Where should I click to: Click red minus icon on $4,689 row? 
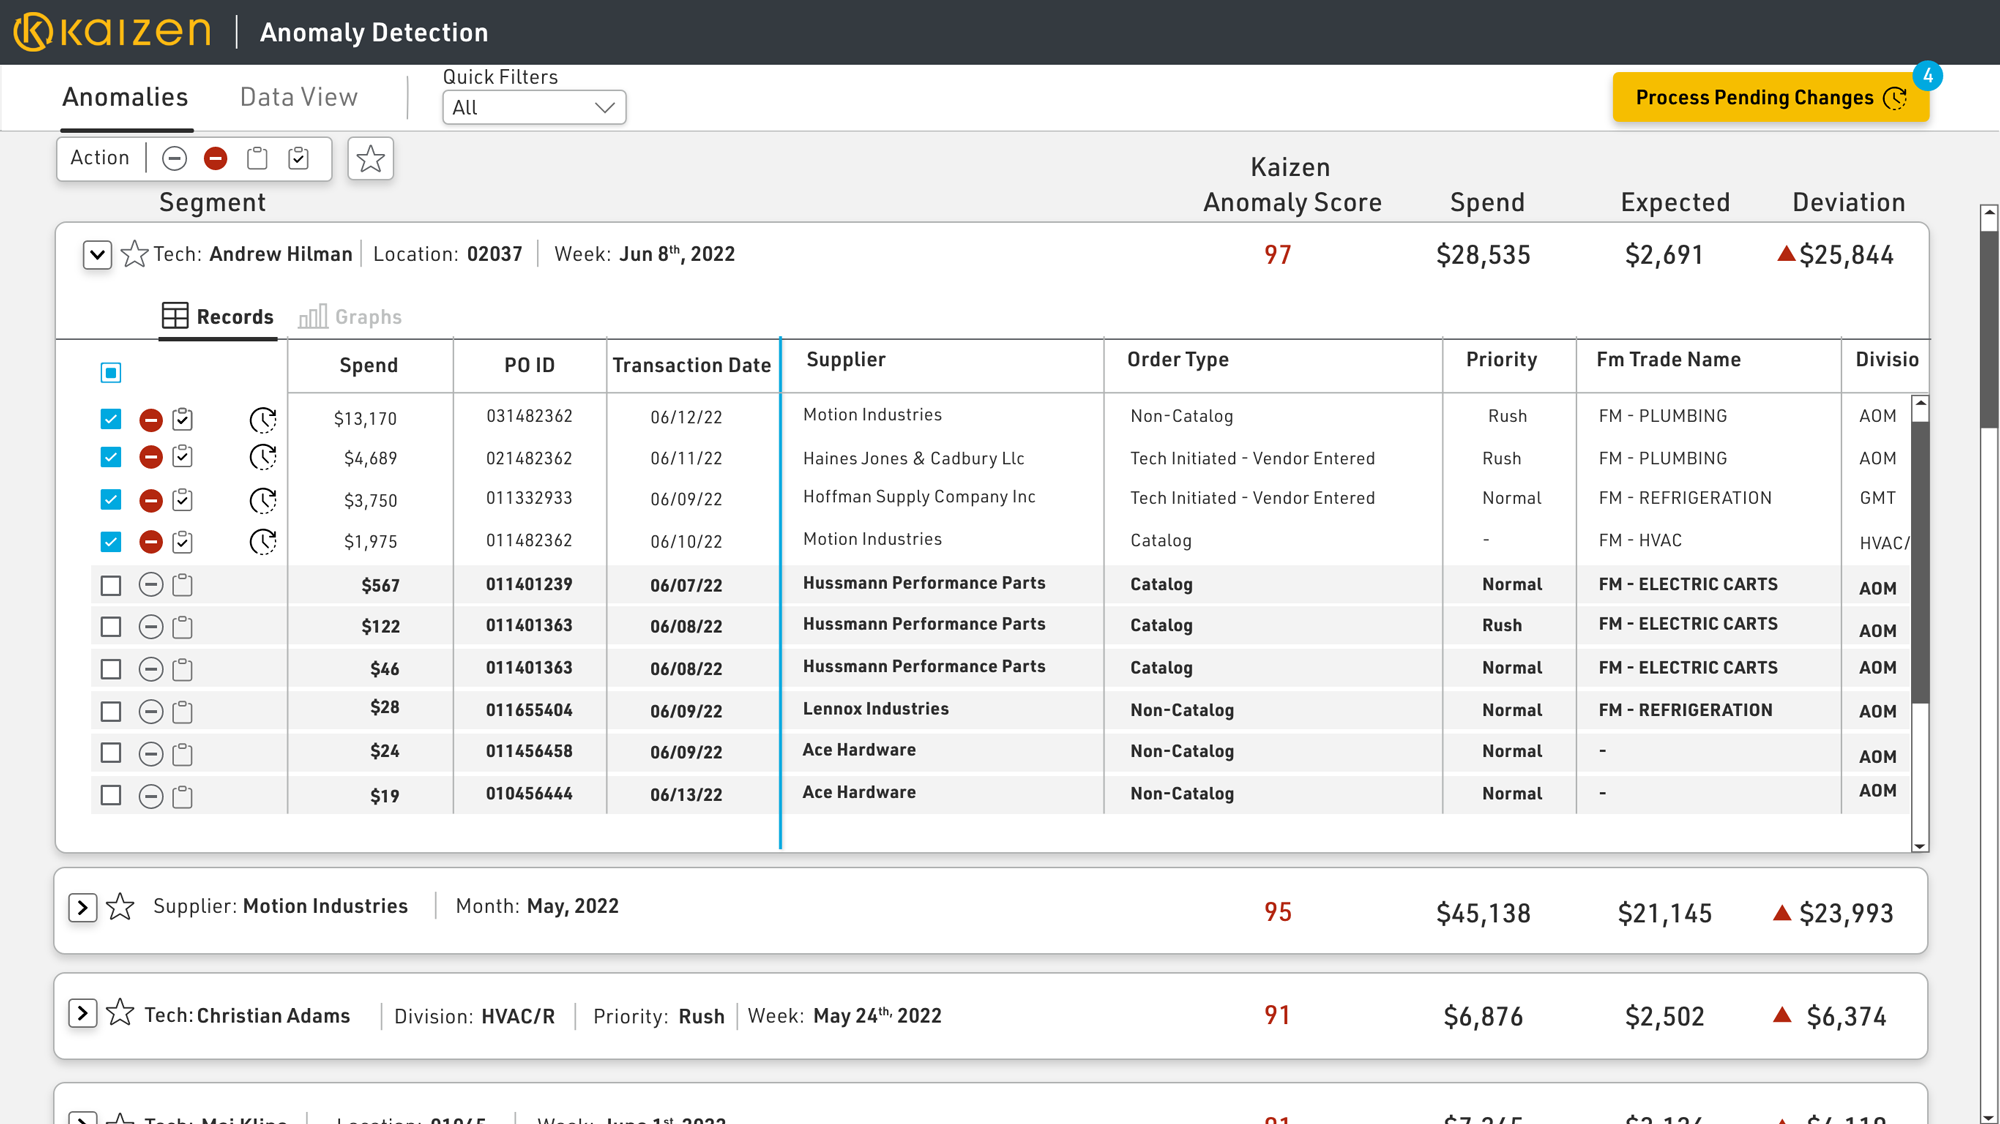(151, 457)
